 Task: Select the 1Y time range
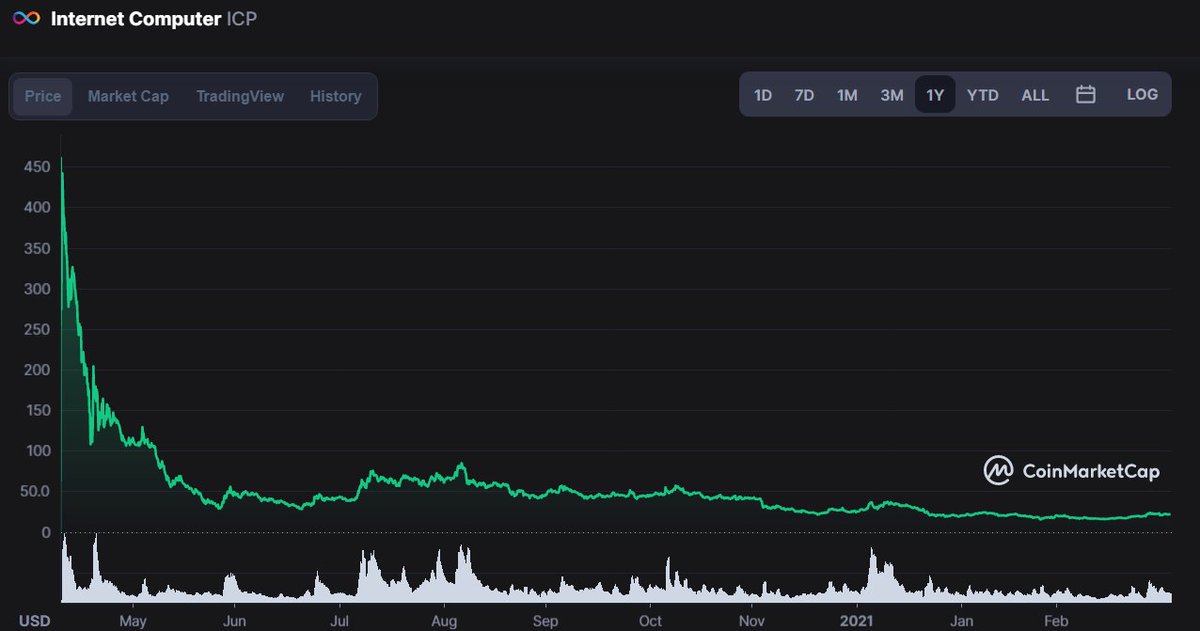pyautogui.click(x=935, y=95)
